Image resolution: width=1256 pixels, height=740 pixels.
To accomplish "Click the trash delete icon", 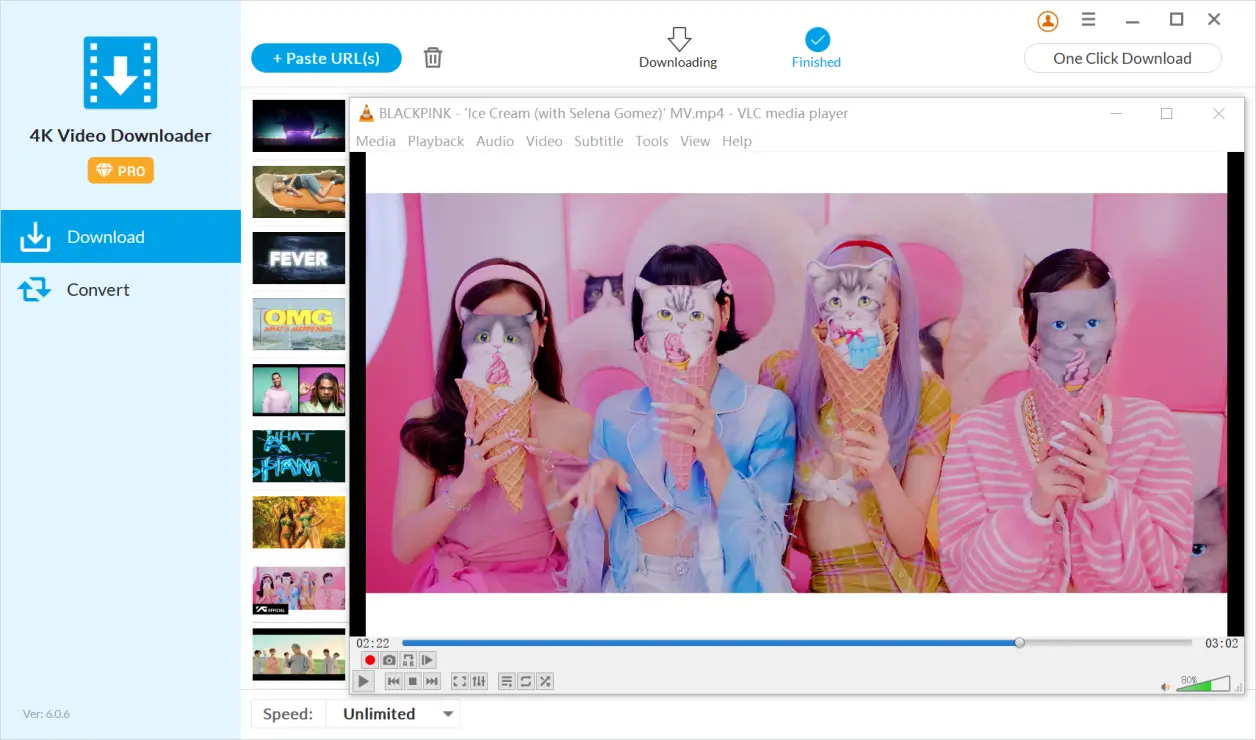I will point(433,58).
